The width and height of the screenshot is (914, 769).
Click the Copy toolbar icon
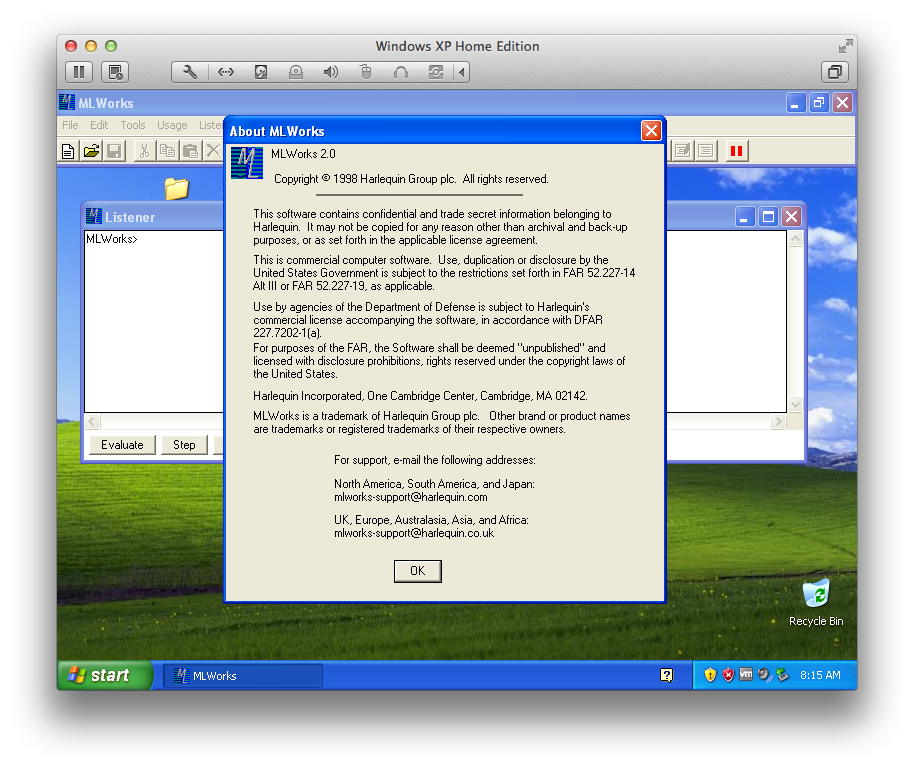pos(167,151)
